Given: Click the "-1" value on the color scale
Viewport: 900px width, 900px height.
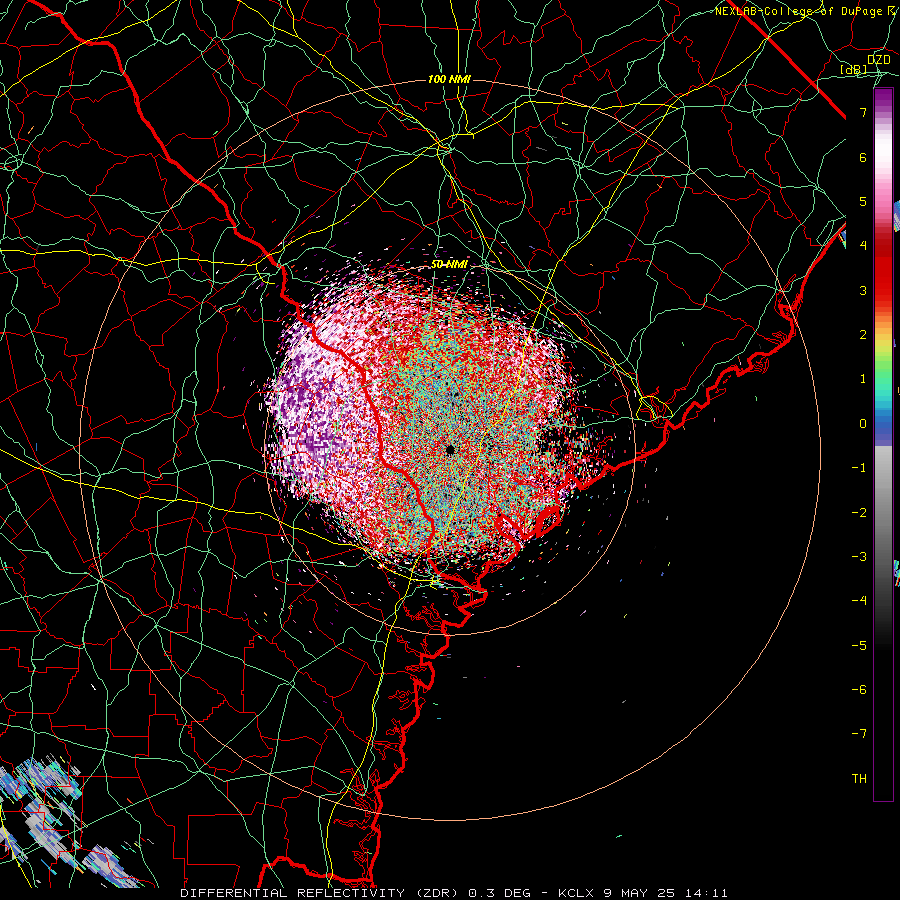Looking at the screenshot, I should tap(859, 468).
